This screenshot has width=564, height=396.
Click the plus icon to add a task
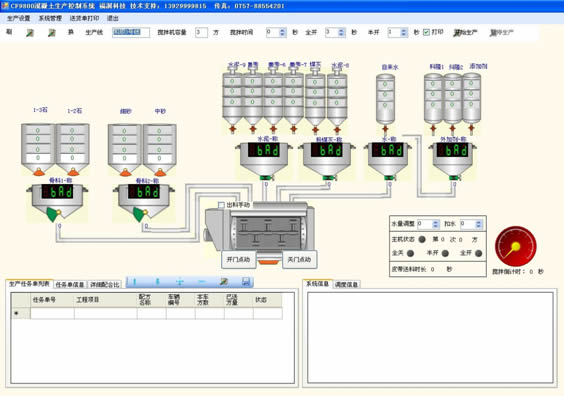coord(179,282)
